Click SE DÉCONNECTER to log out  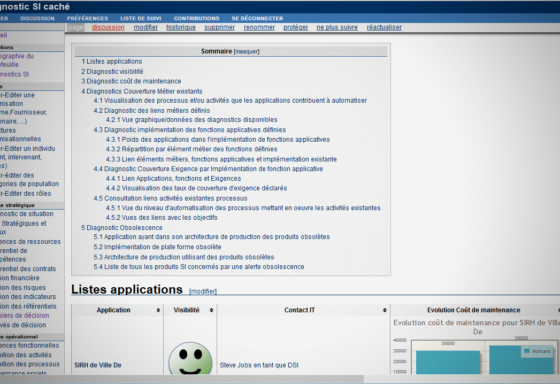(258, 19)
